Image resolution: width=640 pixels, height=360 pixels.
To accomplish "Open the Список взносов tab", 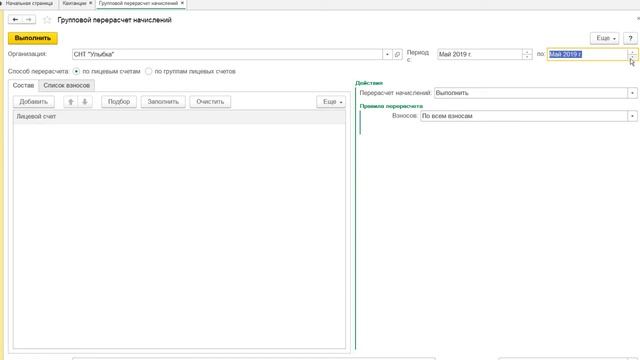I will pyautogui.click(x=67, y=85).
